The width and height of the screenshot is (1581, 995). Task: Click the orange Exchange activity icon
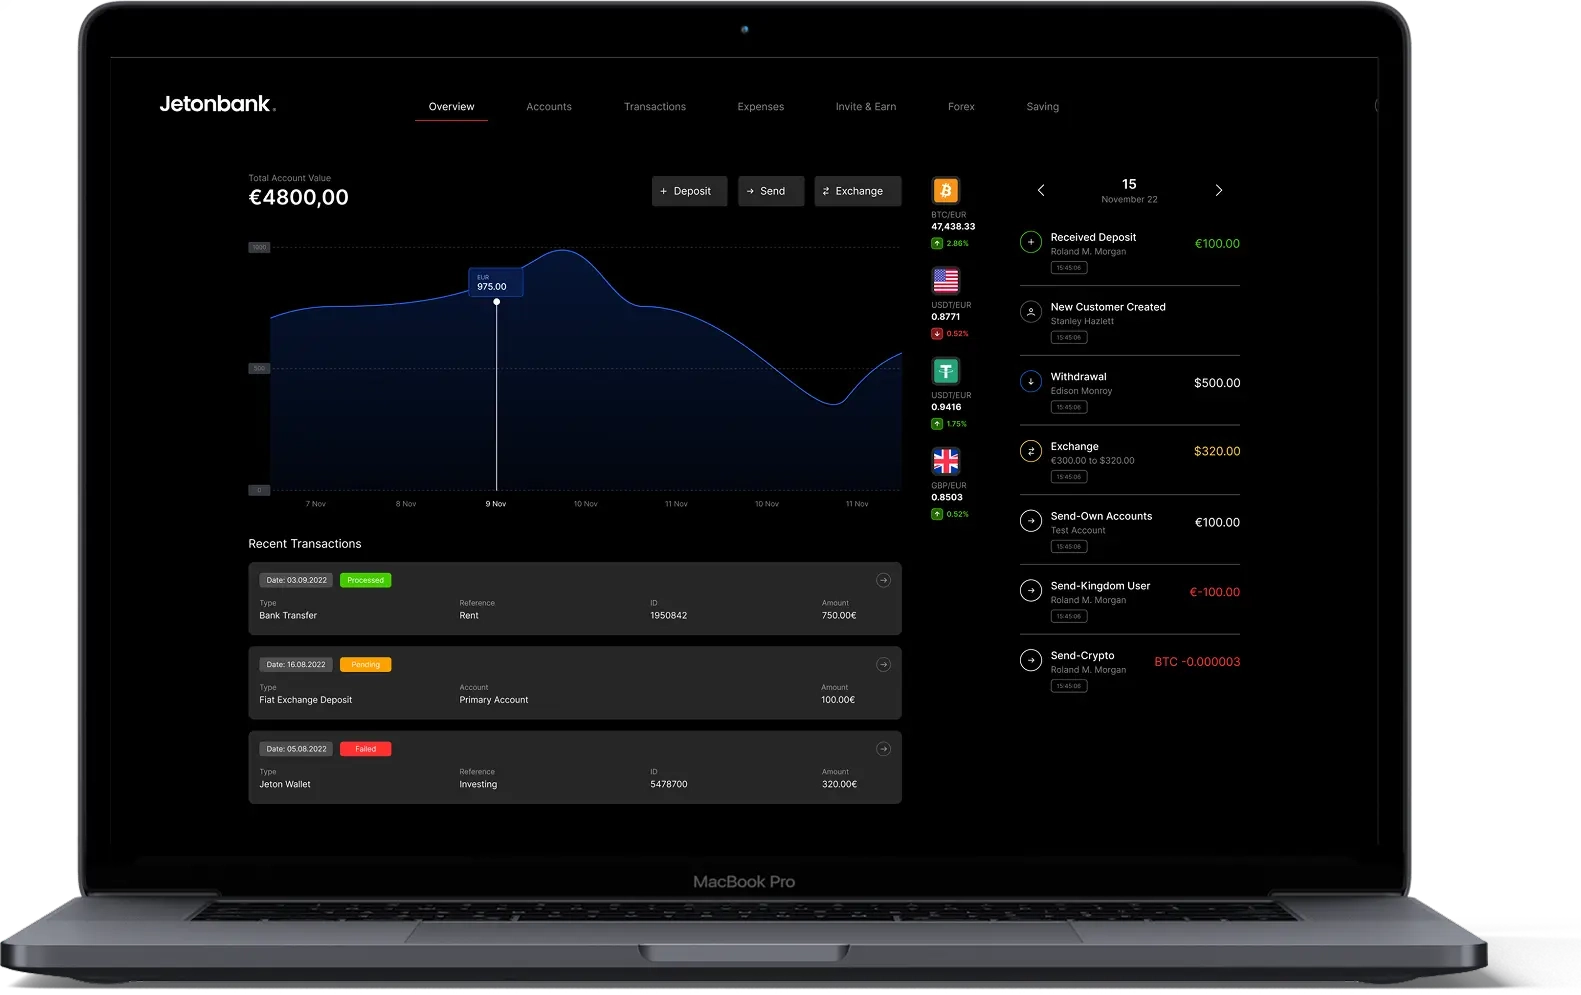pyautogui.click(x=1030, y=451)
